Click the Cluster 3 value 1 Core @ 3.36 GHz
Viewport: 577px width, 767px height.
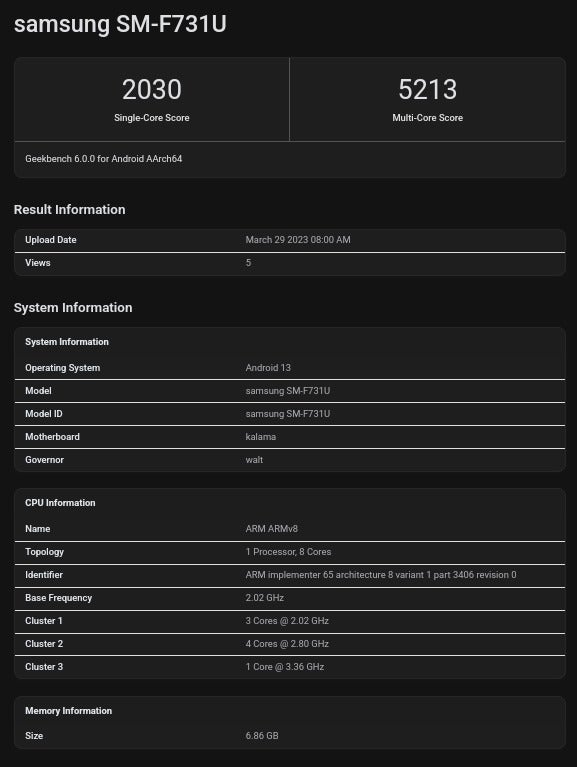285,667
